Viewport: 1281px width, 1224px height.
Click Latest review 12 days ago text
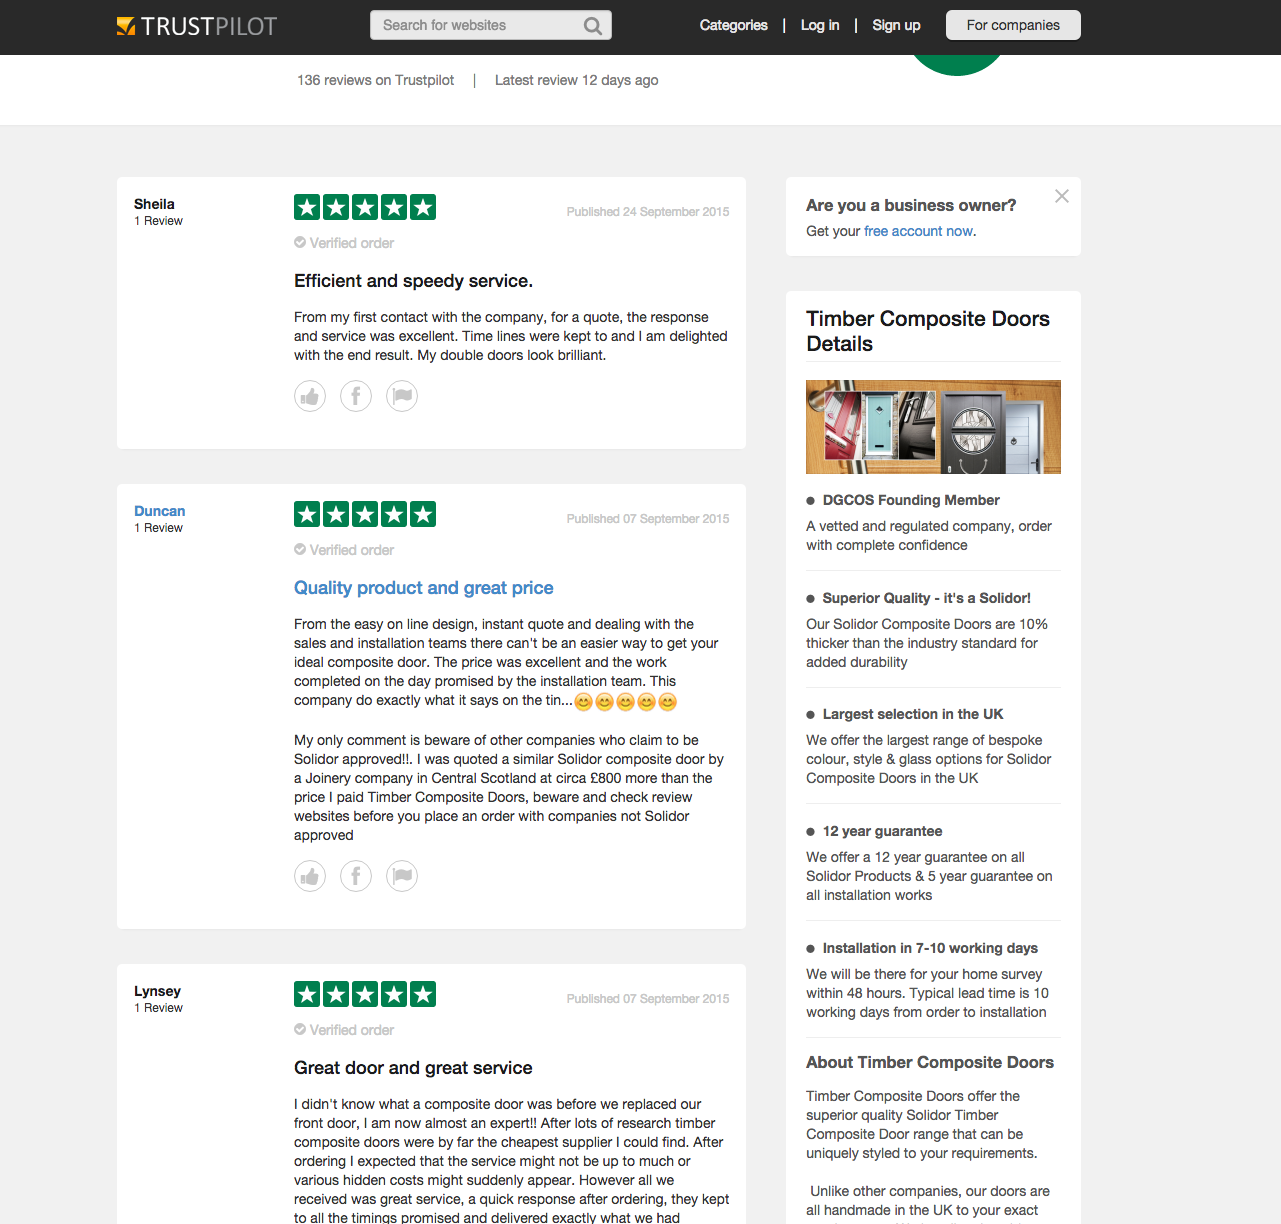[x=577, y=81]
